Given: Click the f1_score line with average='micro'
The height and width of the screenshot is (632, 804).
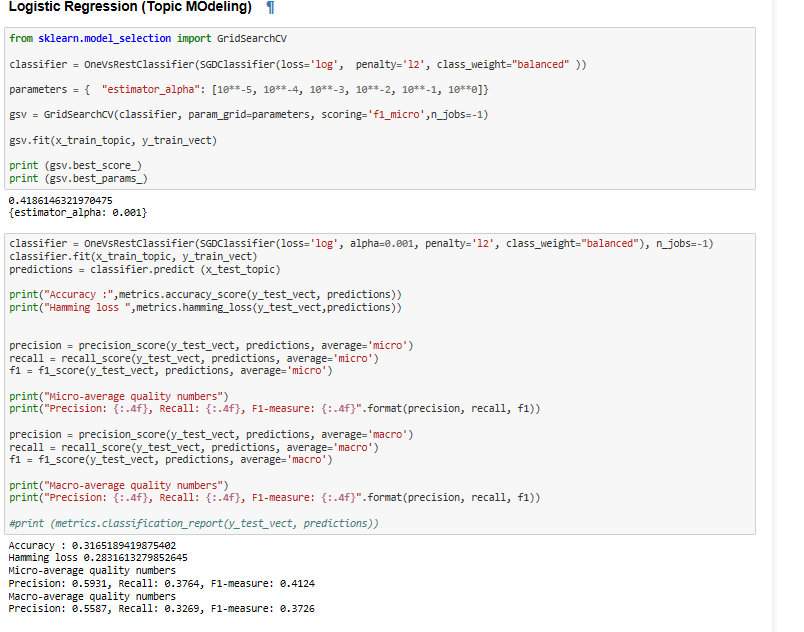Looking at the screenshot, I should tap(171, 371).
